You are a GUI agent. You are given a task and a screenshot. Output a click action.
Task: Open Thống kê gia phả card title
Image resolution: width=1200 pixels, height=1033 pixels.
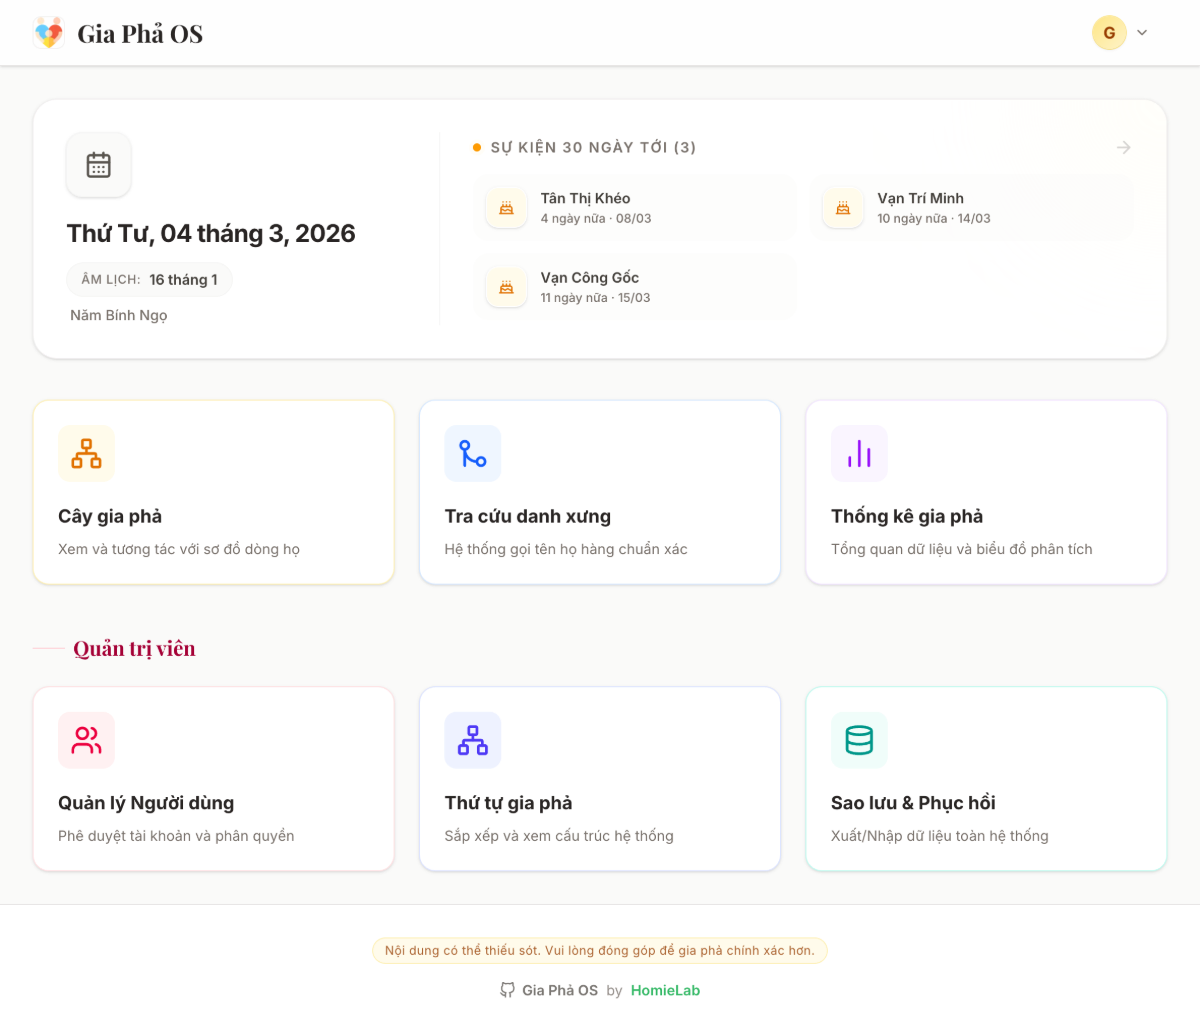[906, 516]
